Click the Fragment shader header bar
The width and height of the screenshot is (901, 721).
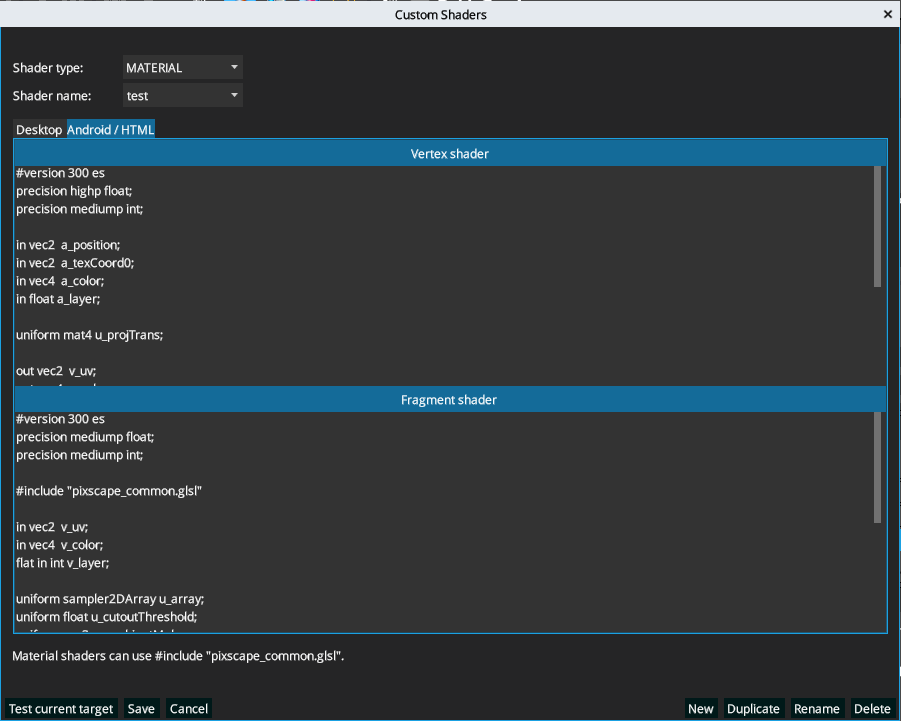[450, 399]
